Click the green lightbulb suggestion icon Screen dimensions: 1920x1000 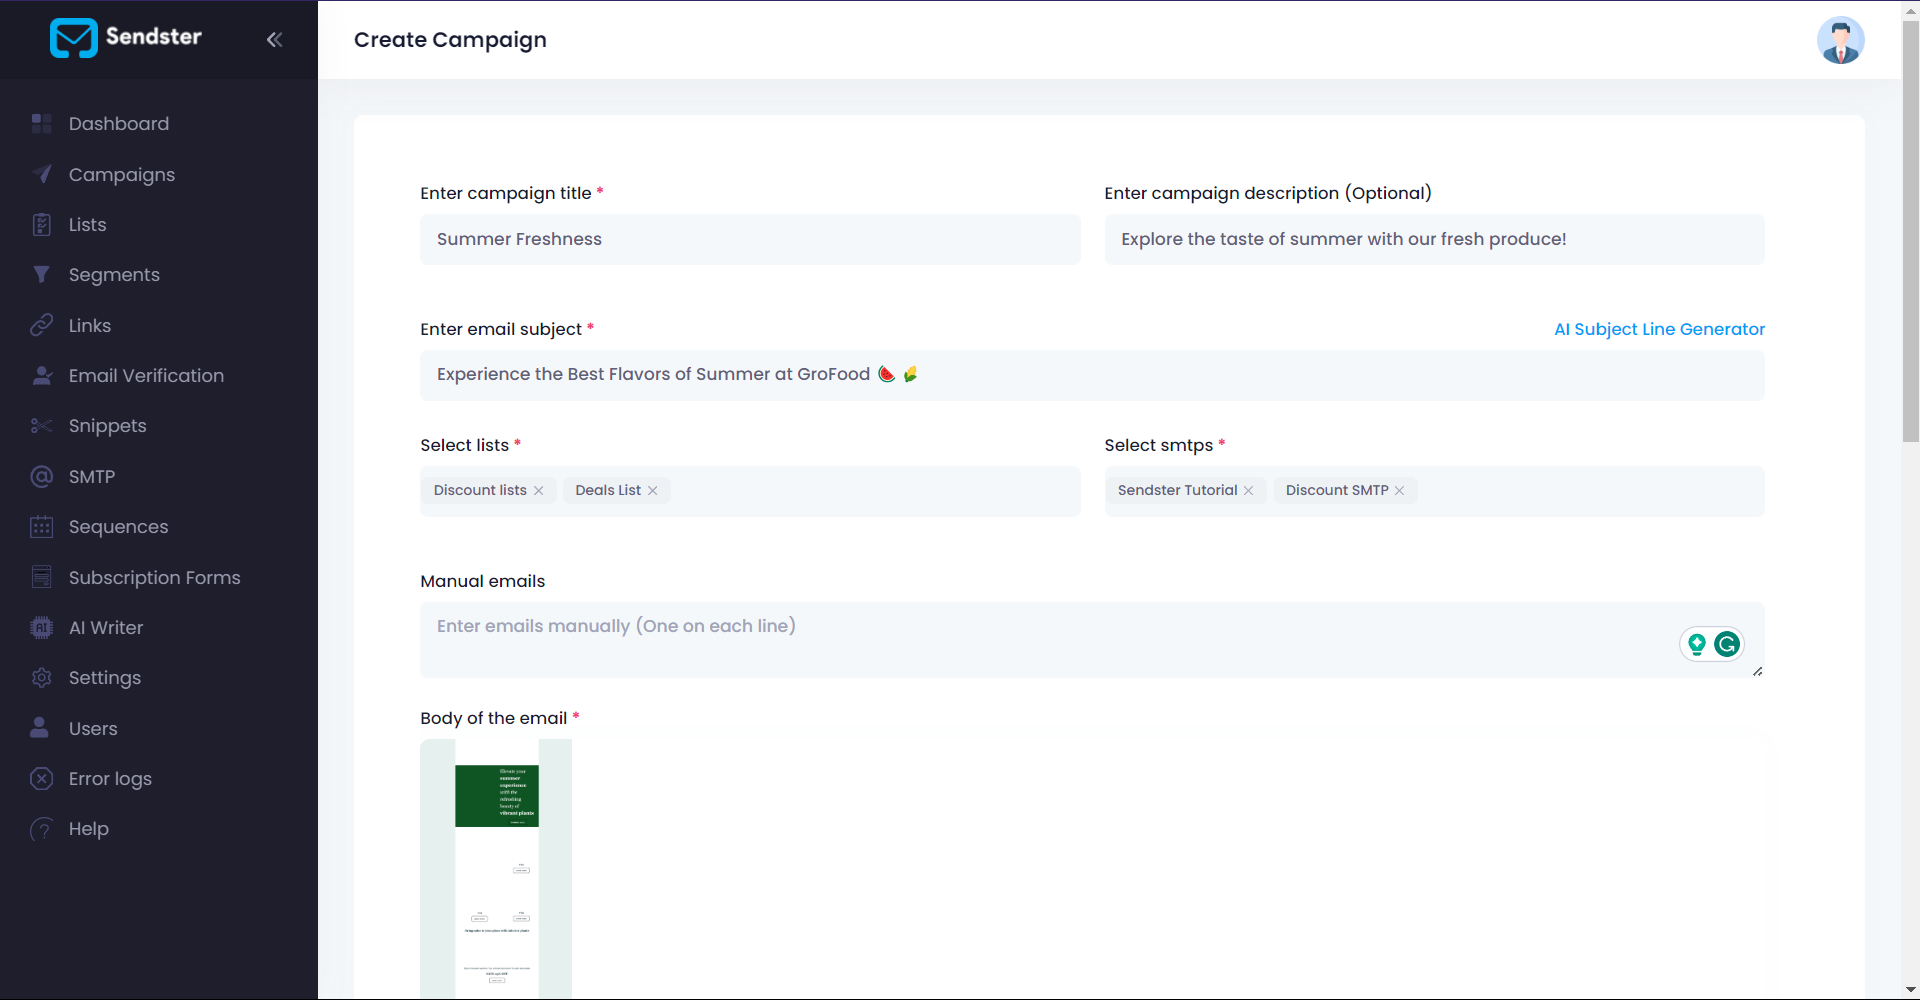click(1697, 644)
